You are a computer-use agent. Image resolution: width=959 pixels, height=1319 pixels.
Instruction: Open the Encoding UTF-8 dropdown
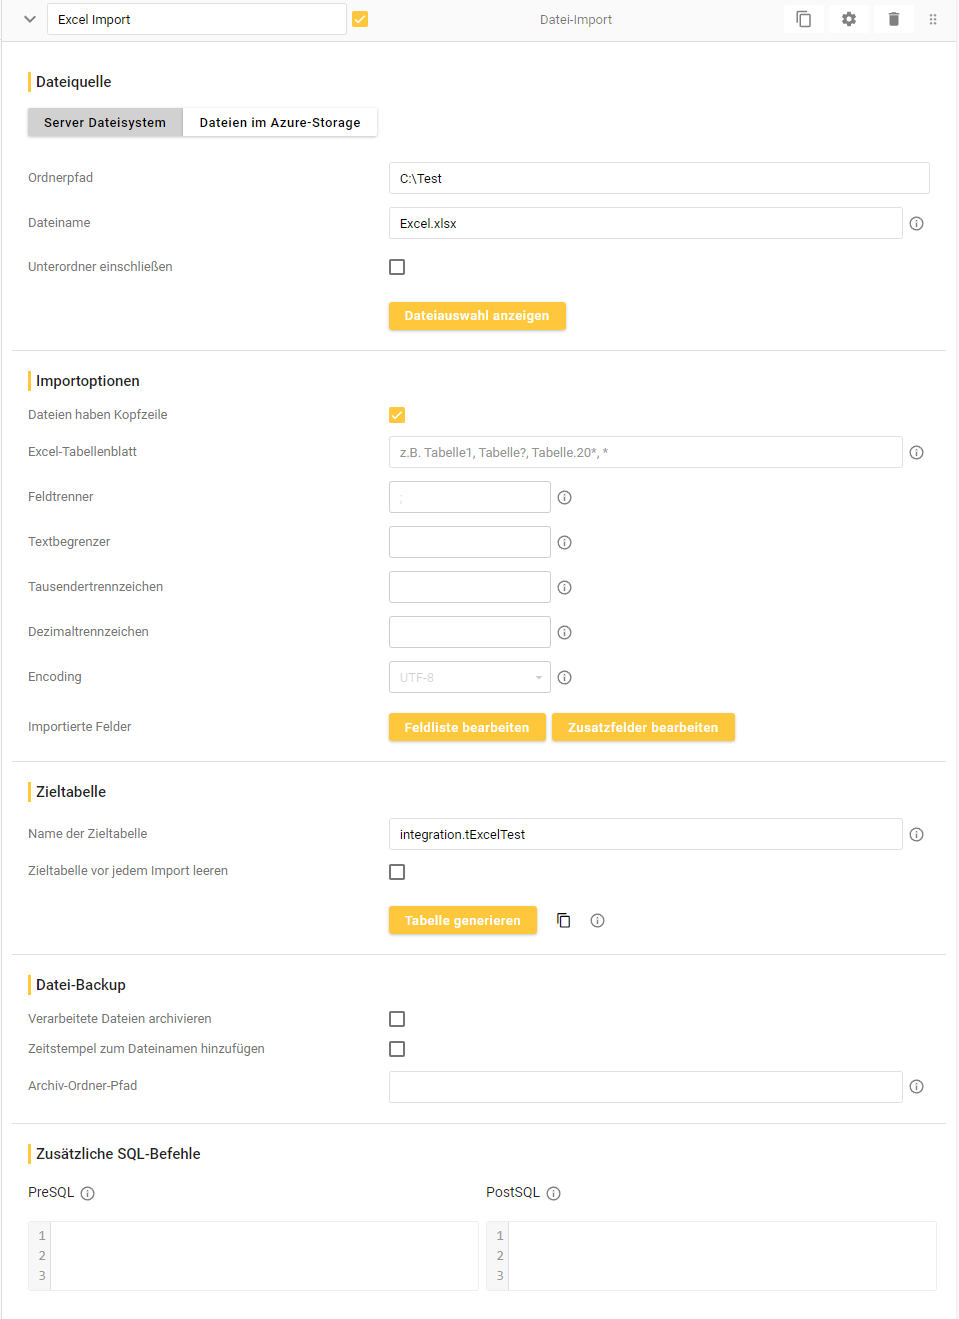469,678
